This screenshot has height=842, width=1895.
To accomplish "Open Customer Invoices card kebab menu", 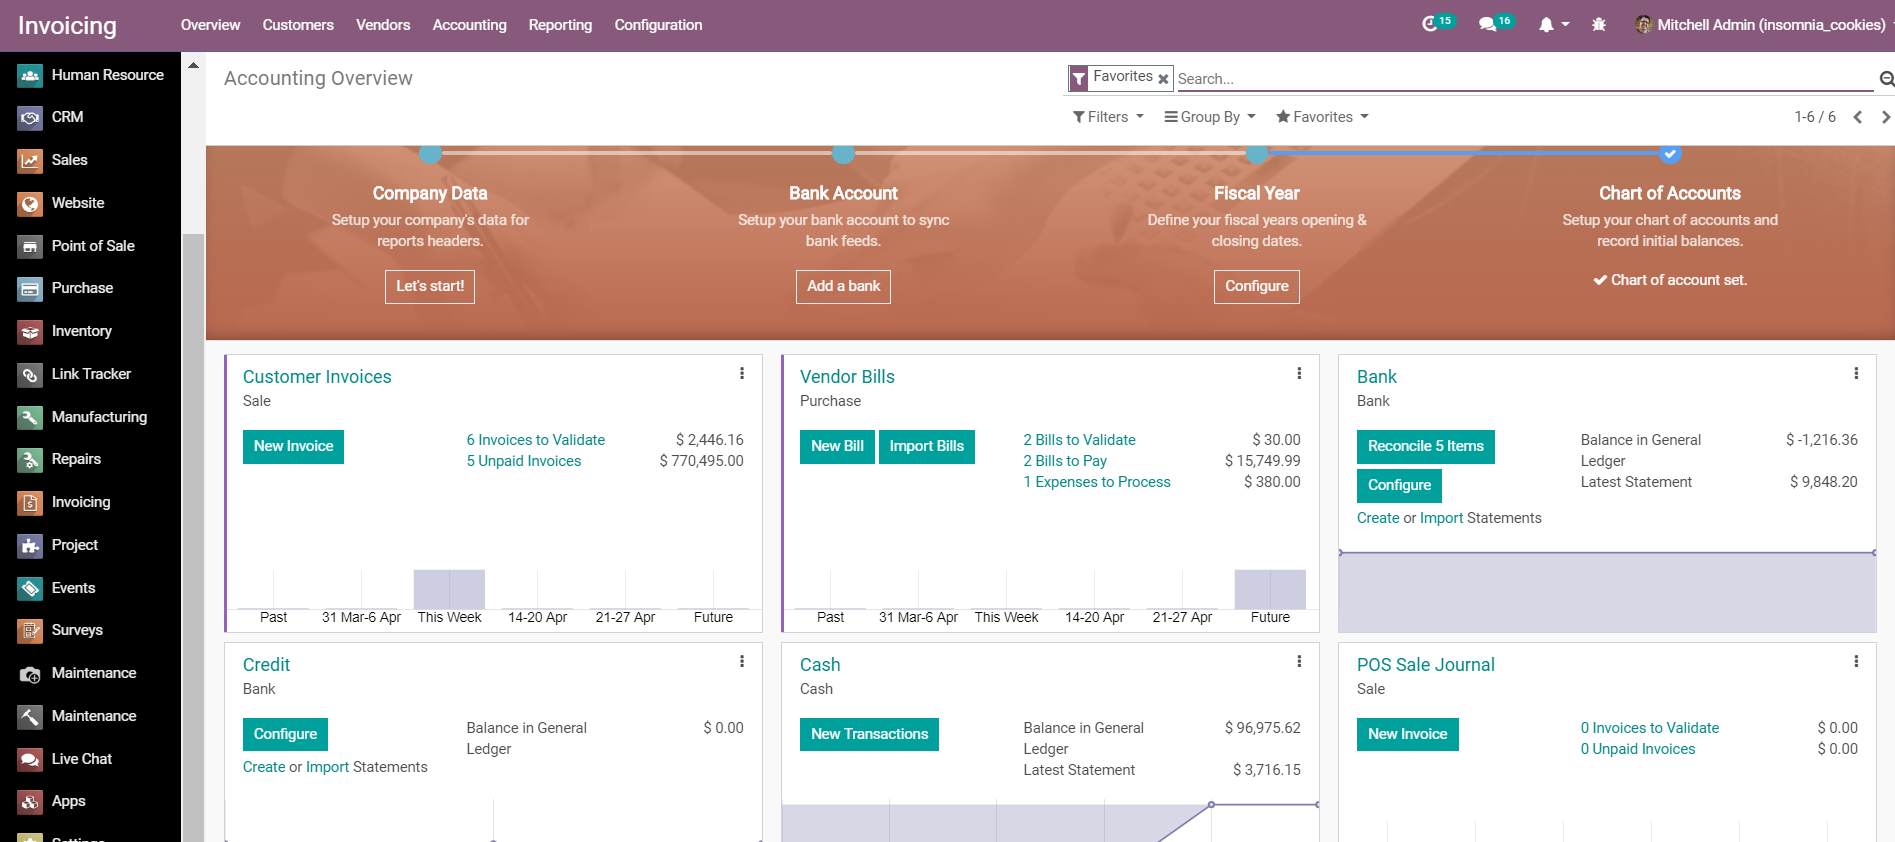I will pyautogui.click(x=742, y=374).
